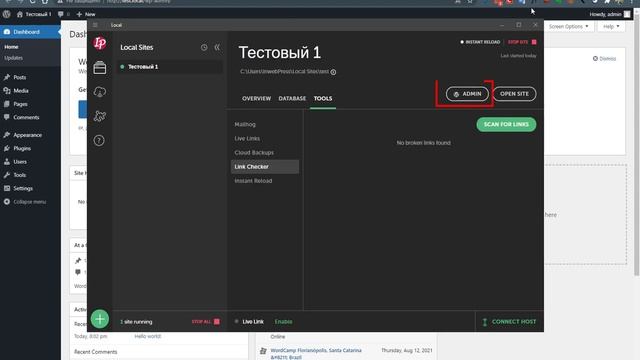Collapse the WordPress admin menu

25,202
